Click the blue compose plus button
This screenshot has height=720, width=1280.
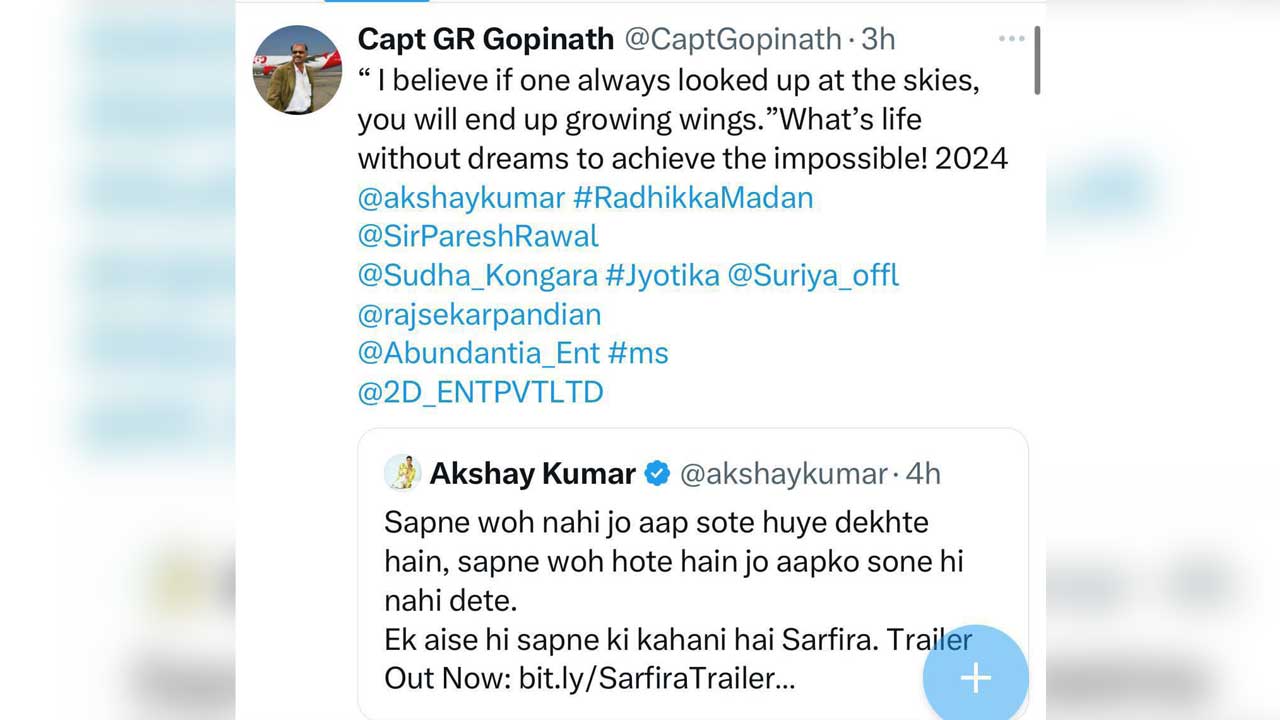point(975,677)
